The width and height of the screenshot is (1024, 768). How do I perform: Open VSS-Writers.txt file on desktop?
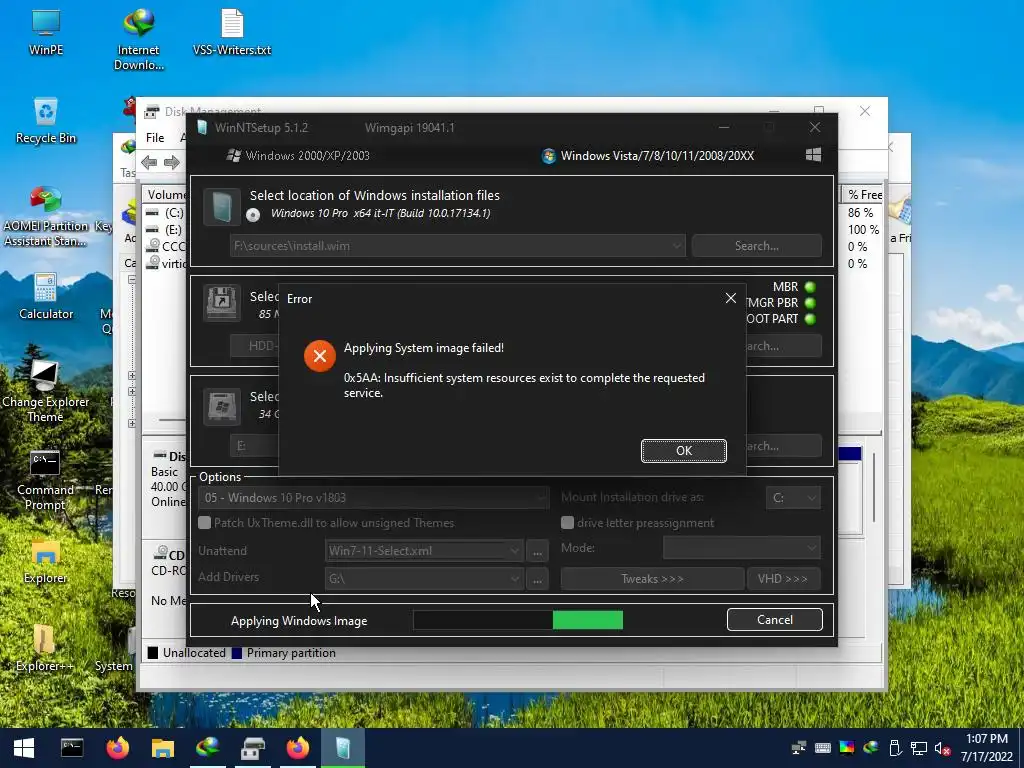coord(232,33)
